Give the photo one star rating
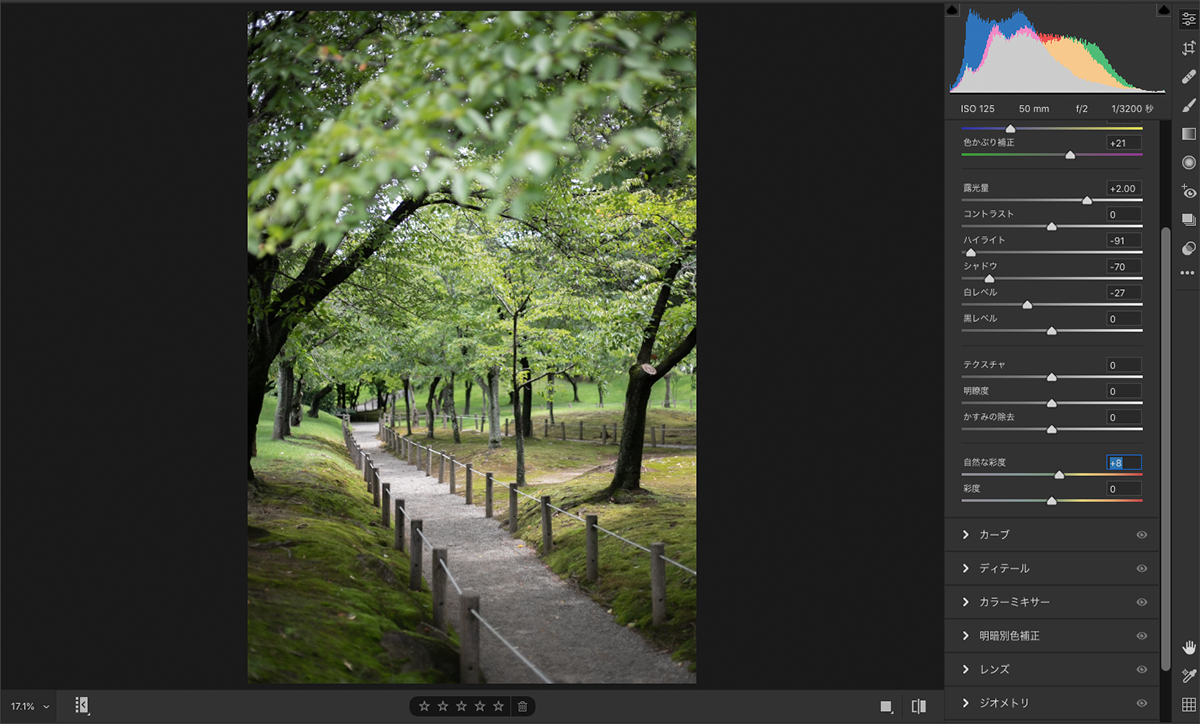Viewport: 1200px width, 724px height. 424,706
